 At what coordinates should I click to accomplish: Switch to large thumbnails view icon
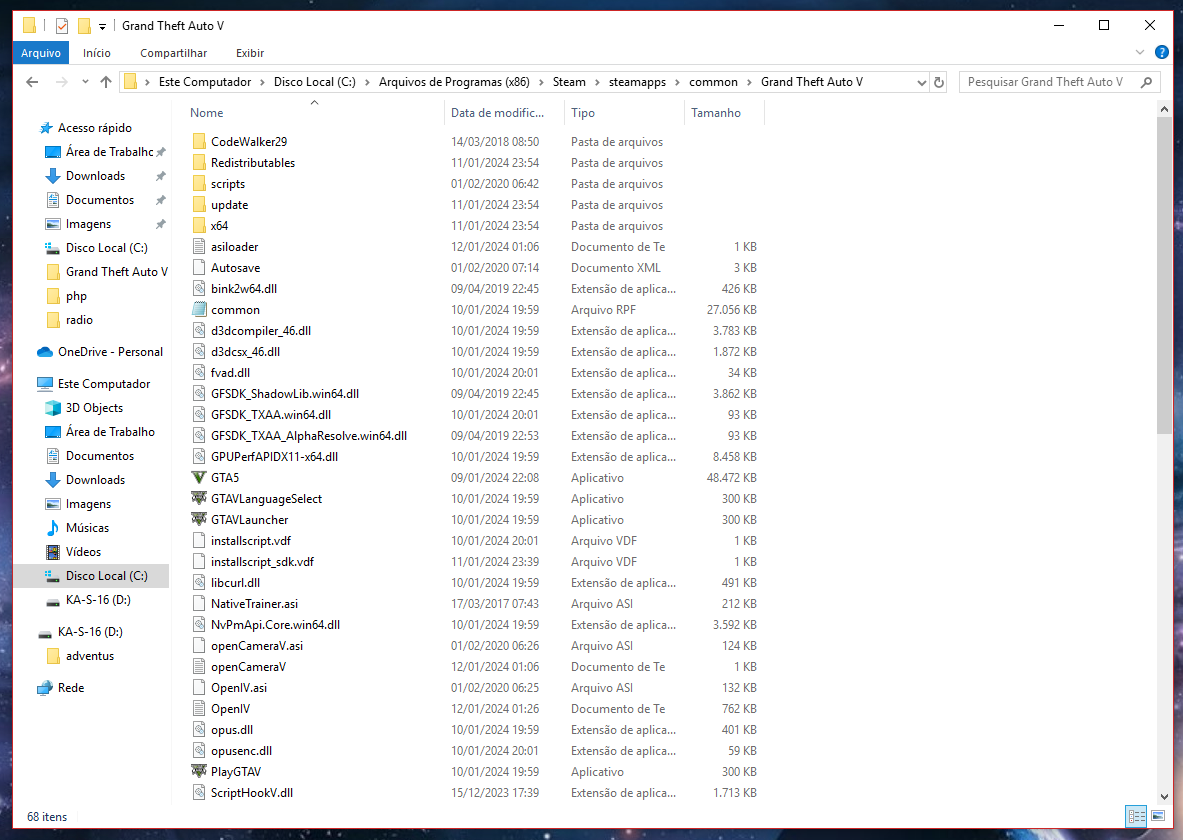coord(1158,816)
